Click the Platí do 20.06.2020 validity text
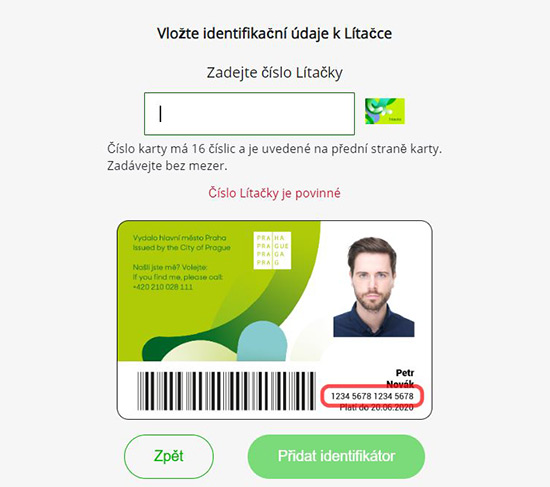 click(376, 408)
